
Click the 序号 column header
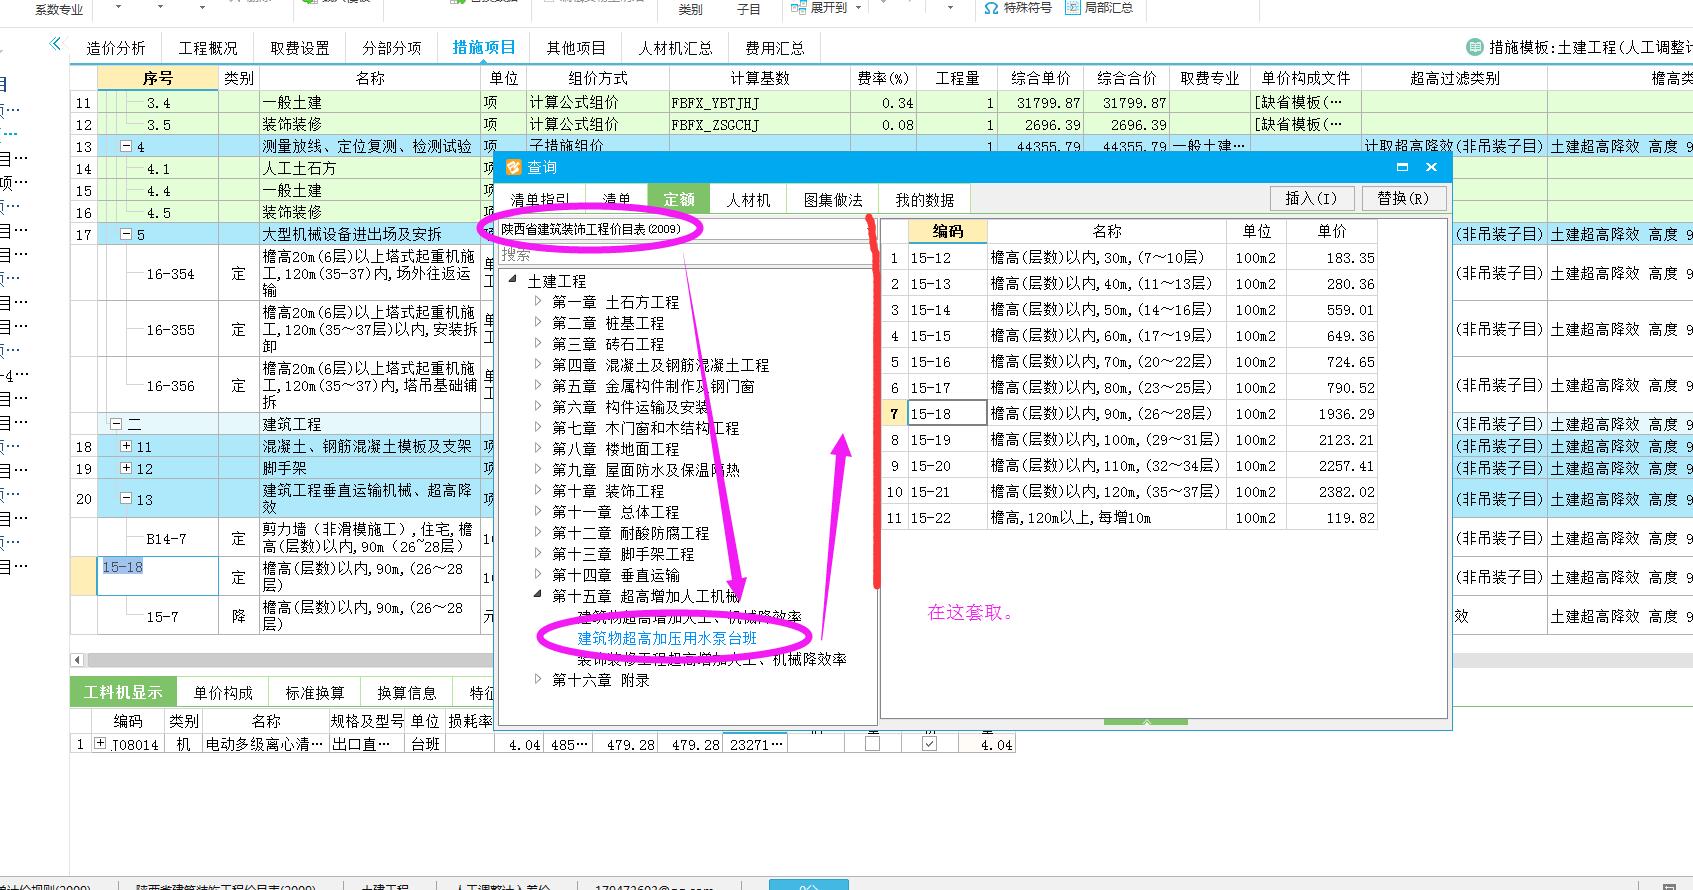click(x=157, y=78)
